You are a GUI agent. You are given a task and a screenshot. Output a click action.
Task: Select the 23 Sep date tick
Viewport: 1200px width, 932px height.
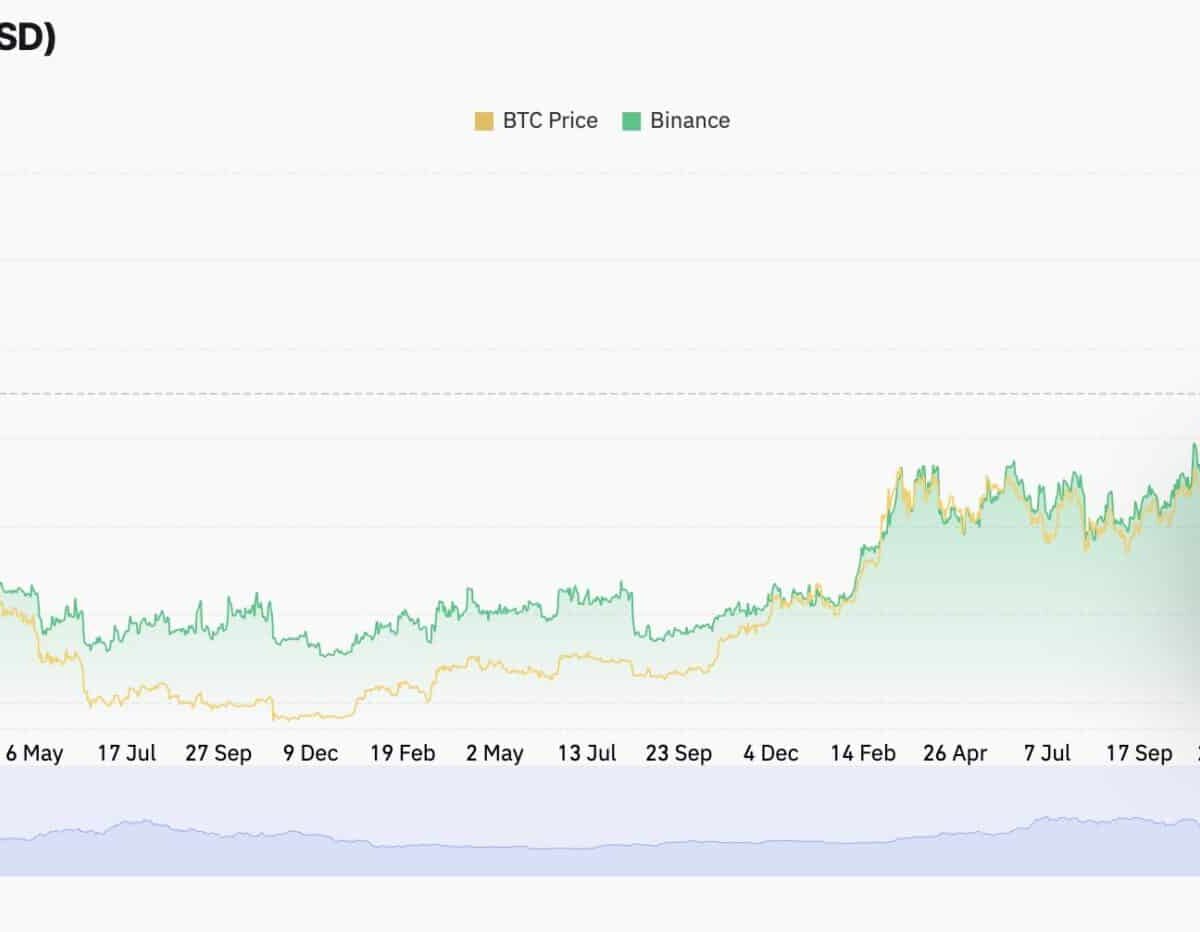[x=678, y=753]
